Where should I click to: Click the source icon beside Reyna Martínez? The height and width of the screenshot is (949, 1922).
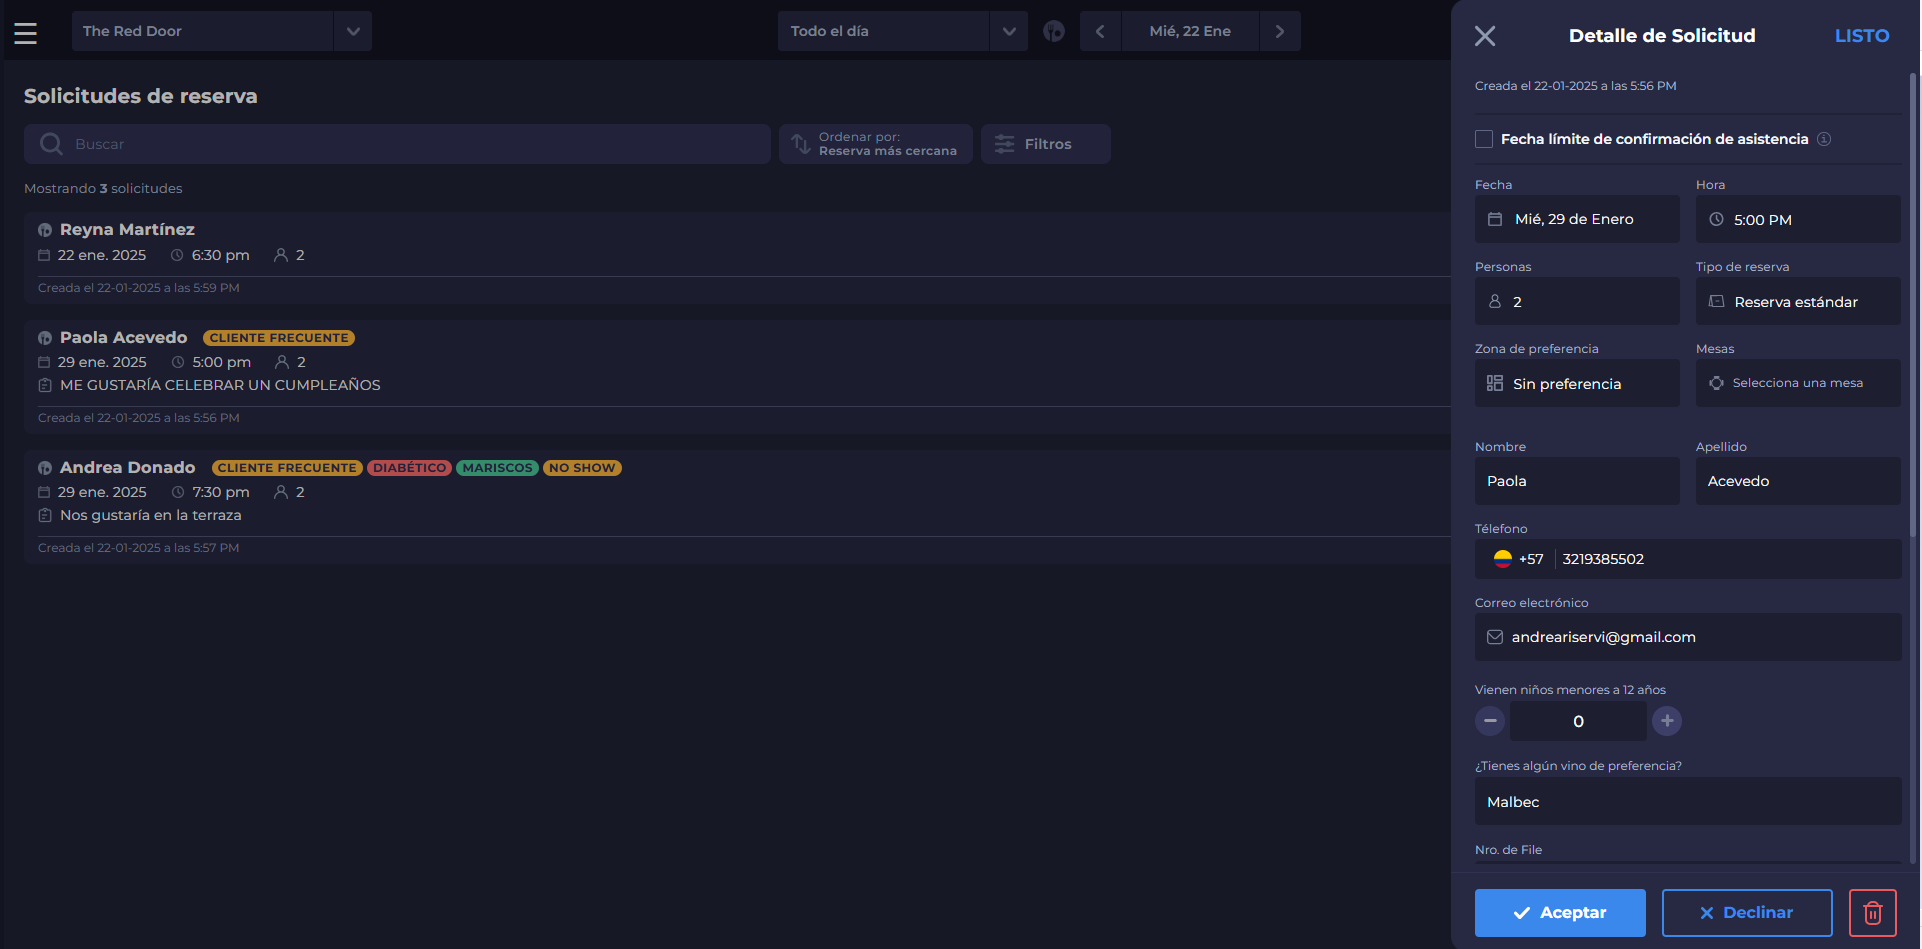click(x=45, y=230)
